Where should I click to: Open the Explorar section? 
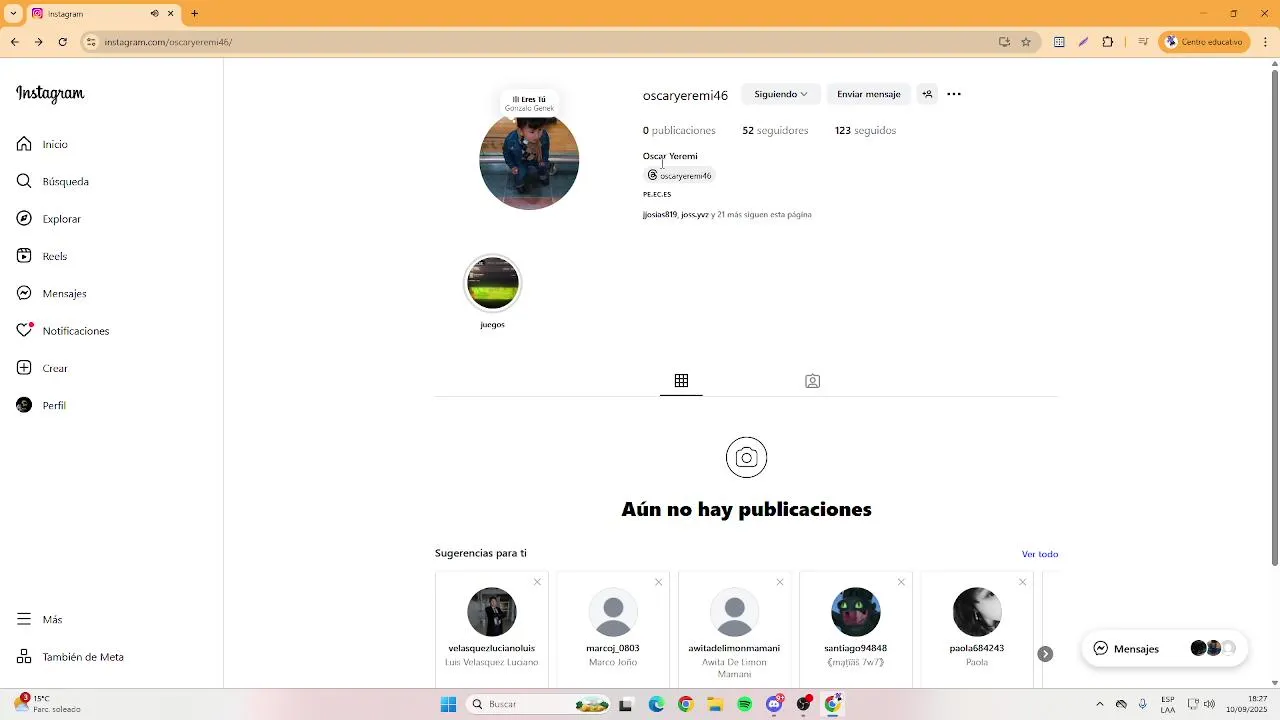49,219
